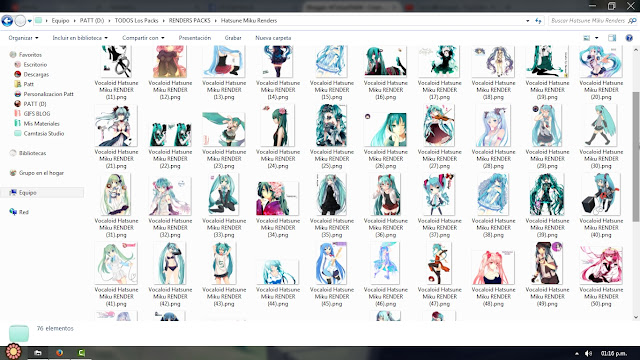Open the address bar history dropdown arrow
640x360 pixels.
click(527, 20)
